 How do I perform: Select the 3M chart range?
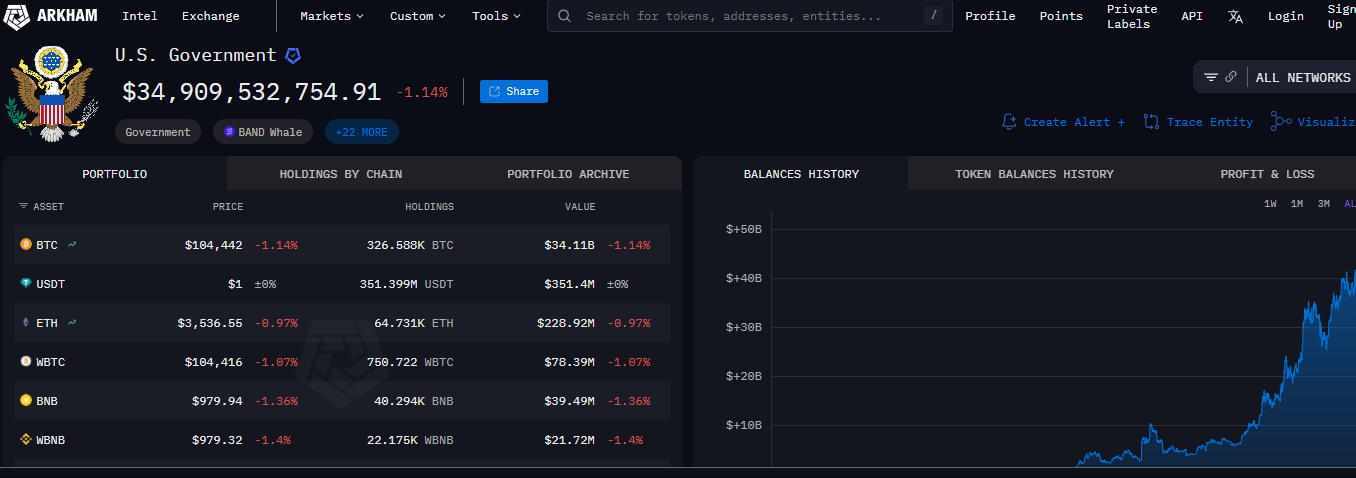coord(1324,204)
